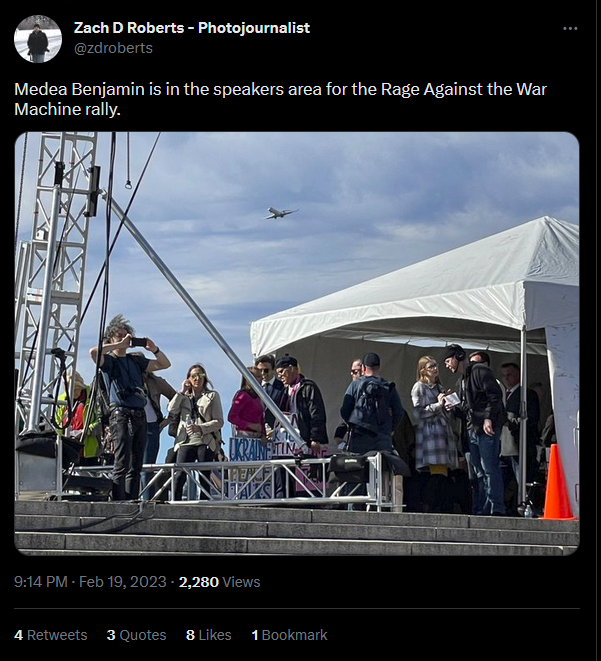Click the airplane in the photo
The height and width of the screenshot is (661, 601).
coord(281,213)
